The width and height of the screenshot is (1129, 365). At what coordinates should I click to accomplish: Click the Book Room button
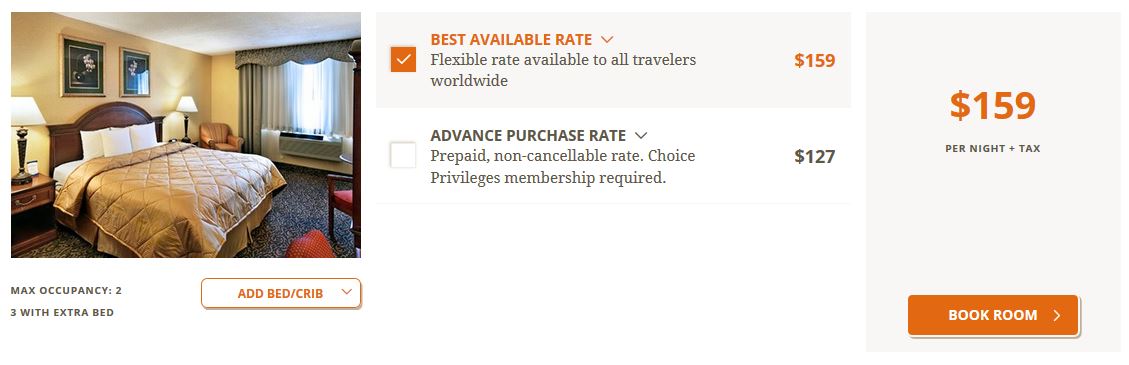coord(993,315)
